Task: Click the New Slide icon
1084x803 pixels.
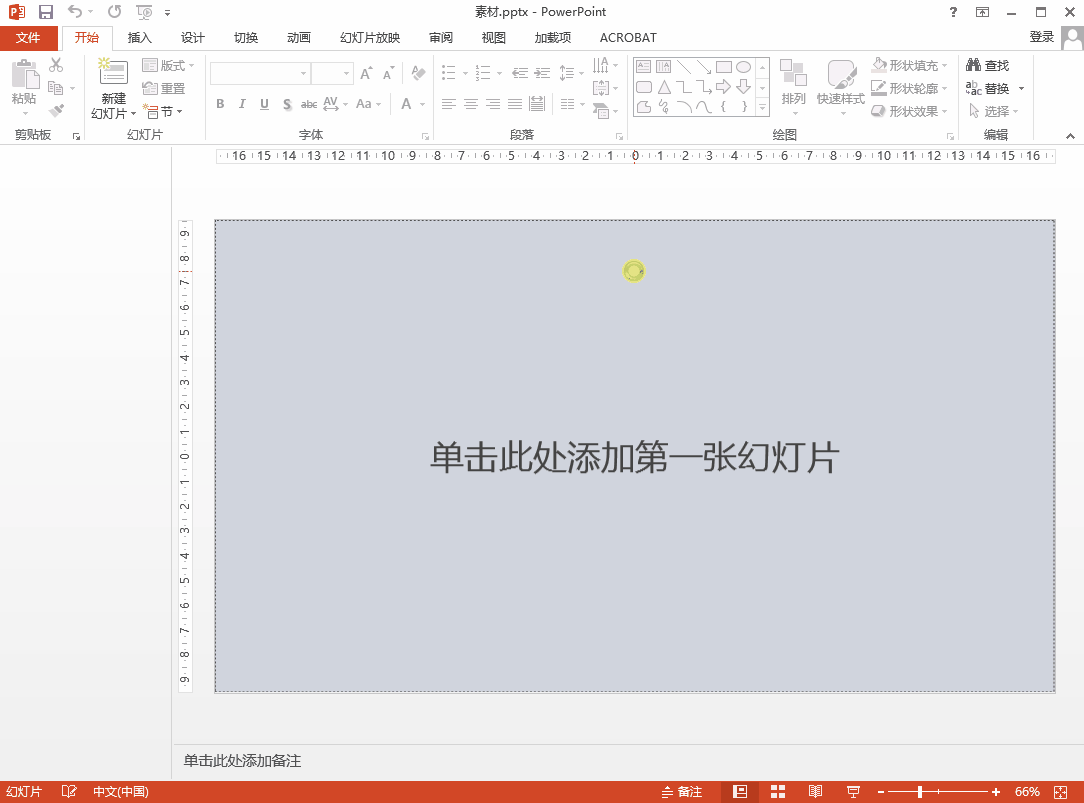Action: 113,73
